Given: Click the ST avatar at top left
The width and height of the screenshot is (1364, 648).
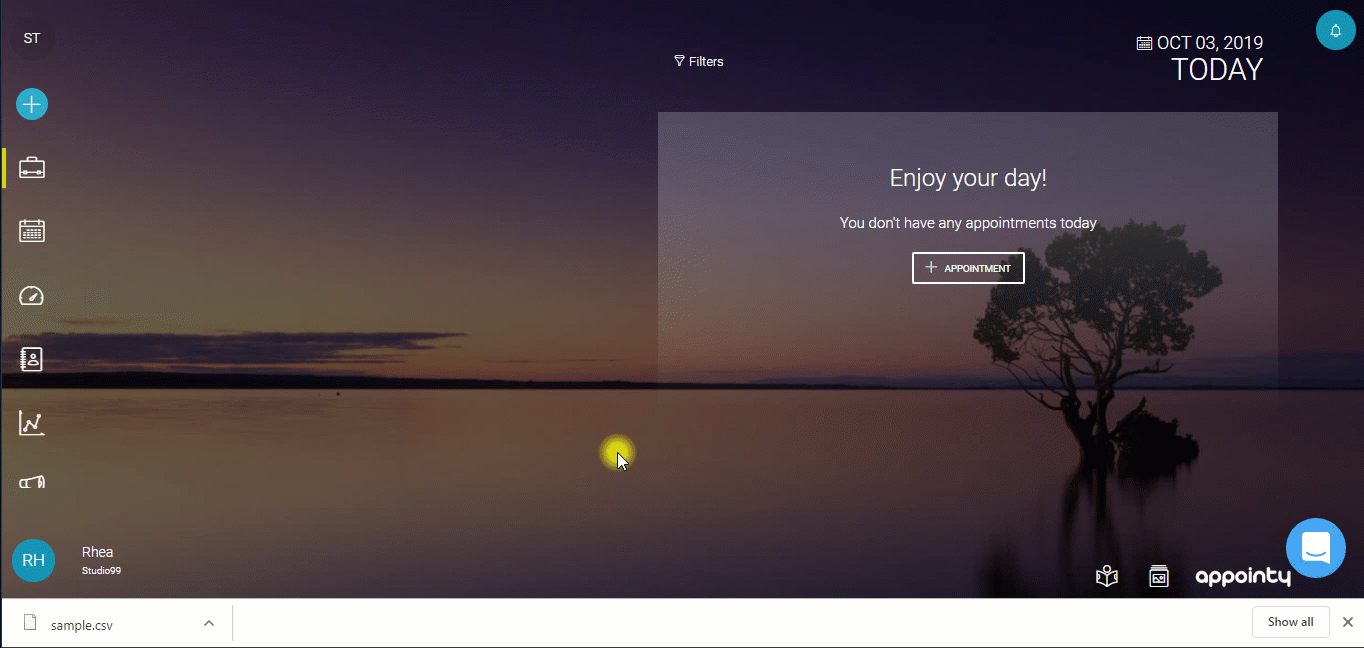Looking at the screenshot, I should point(32,38).
